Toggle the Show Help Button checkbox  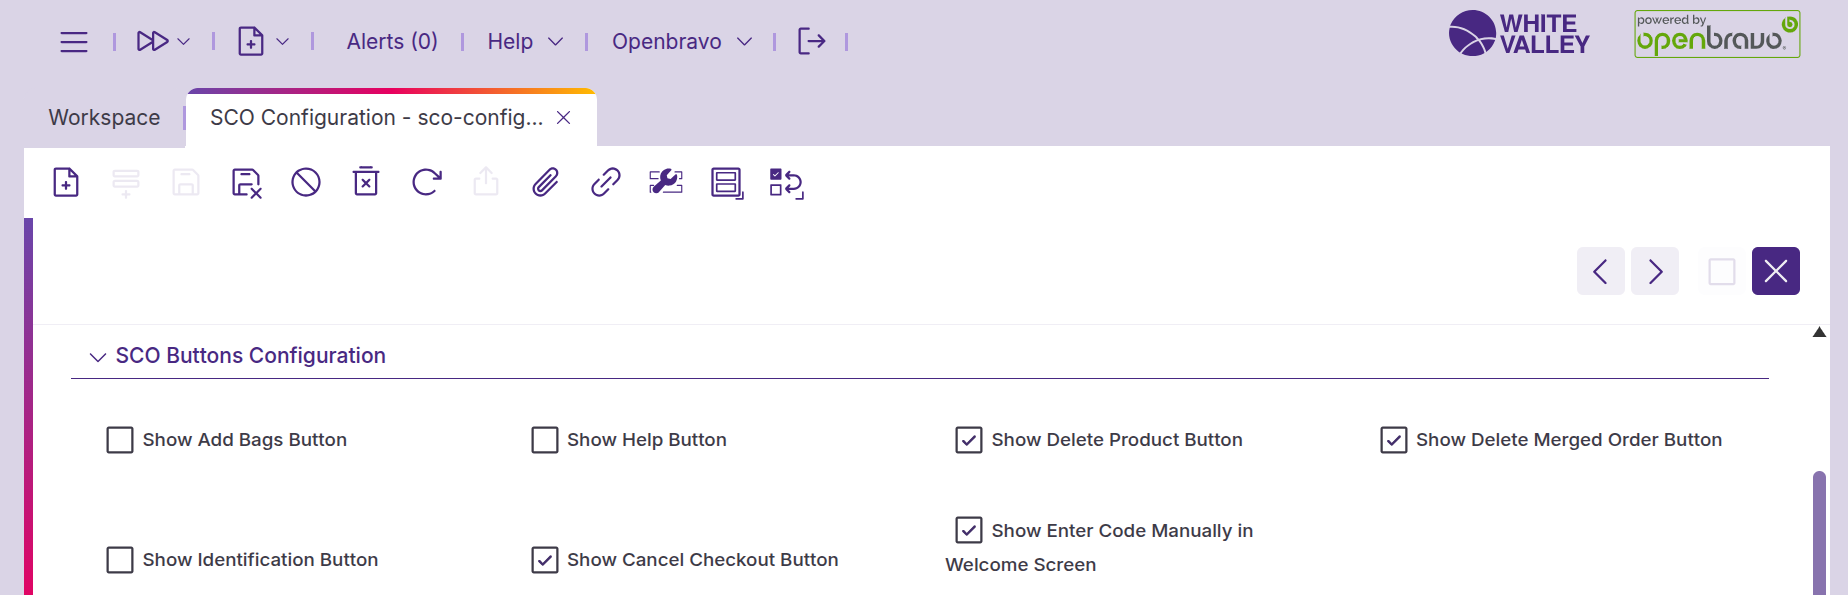[x=545, y=440]
